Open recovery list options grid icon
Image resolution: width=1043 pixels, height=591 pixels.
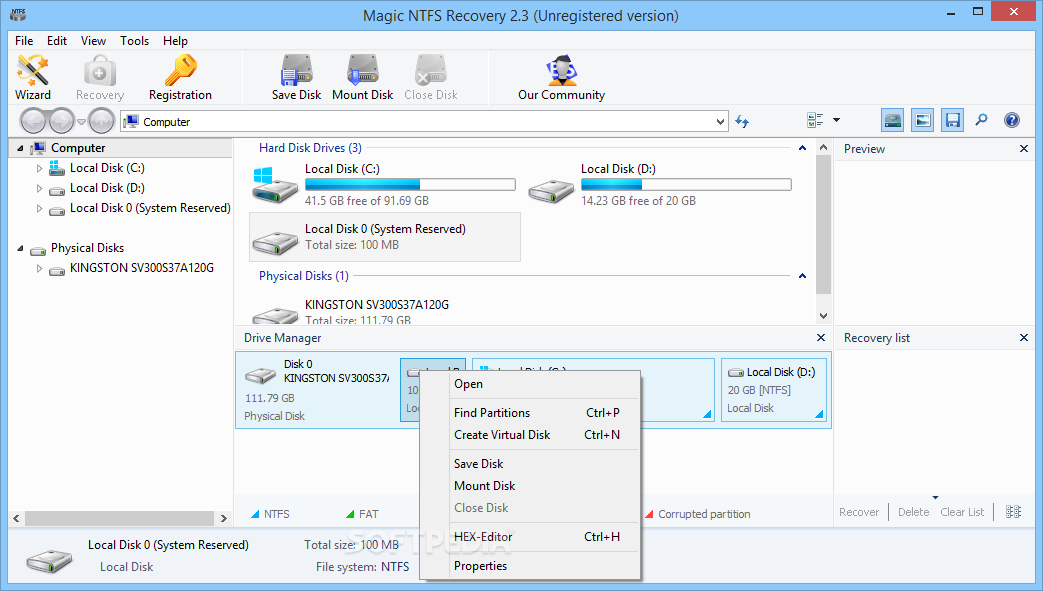[1013, 512]
